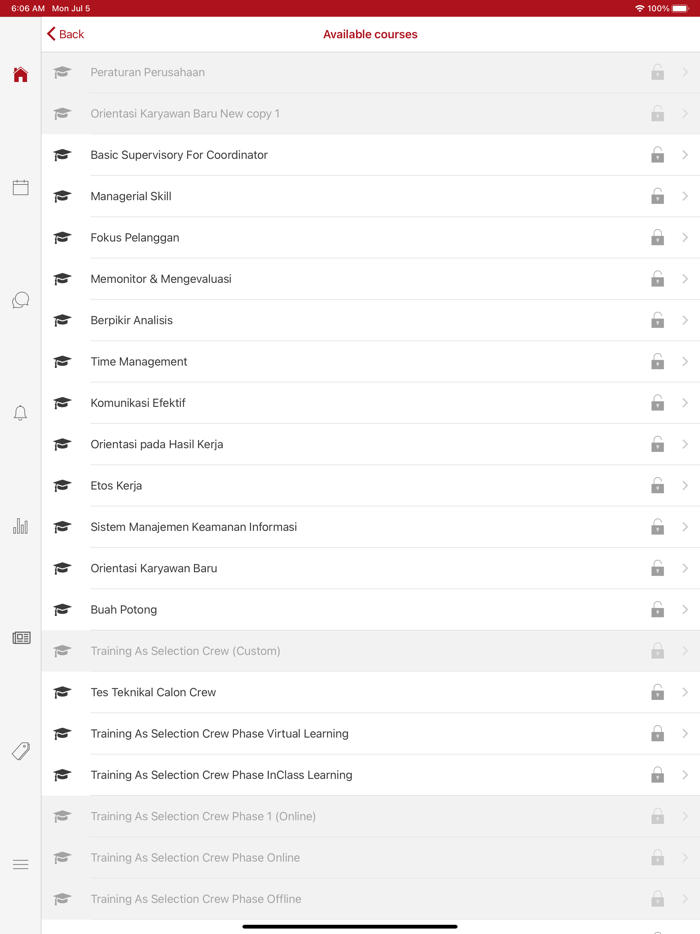Open the Home icon in sidebar
The image size is (700, 934).
click(20, 75)
